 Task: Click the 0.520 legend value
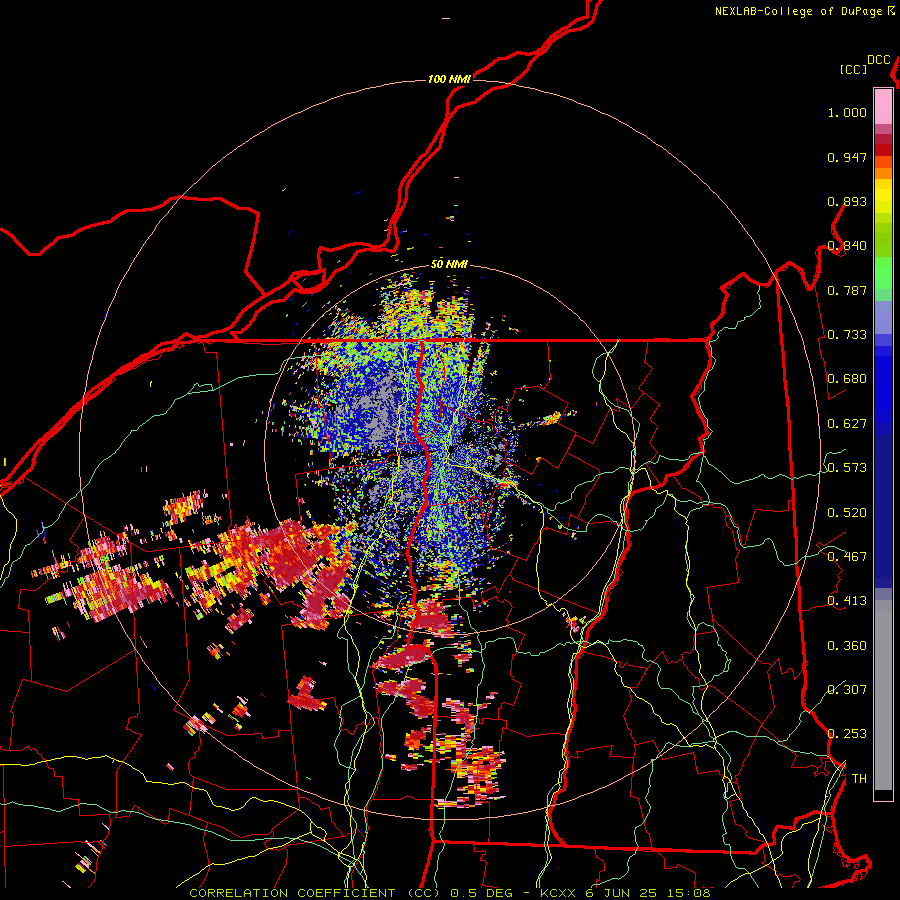847,513
